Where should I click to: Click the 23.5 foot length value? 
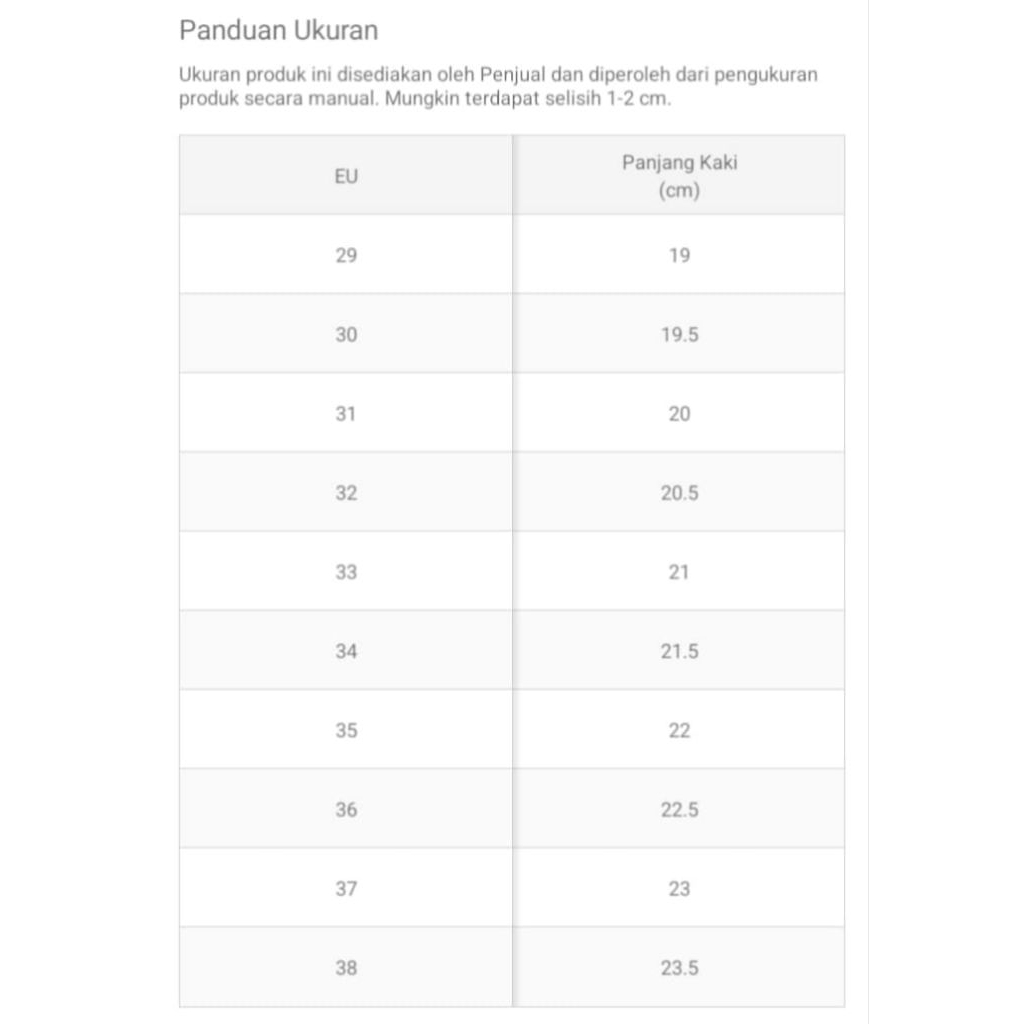679,967
